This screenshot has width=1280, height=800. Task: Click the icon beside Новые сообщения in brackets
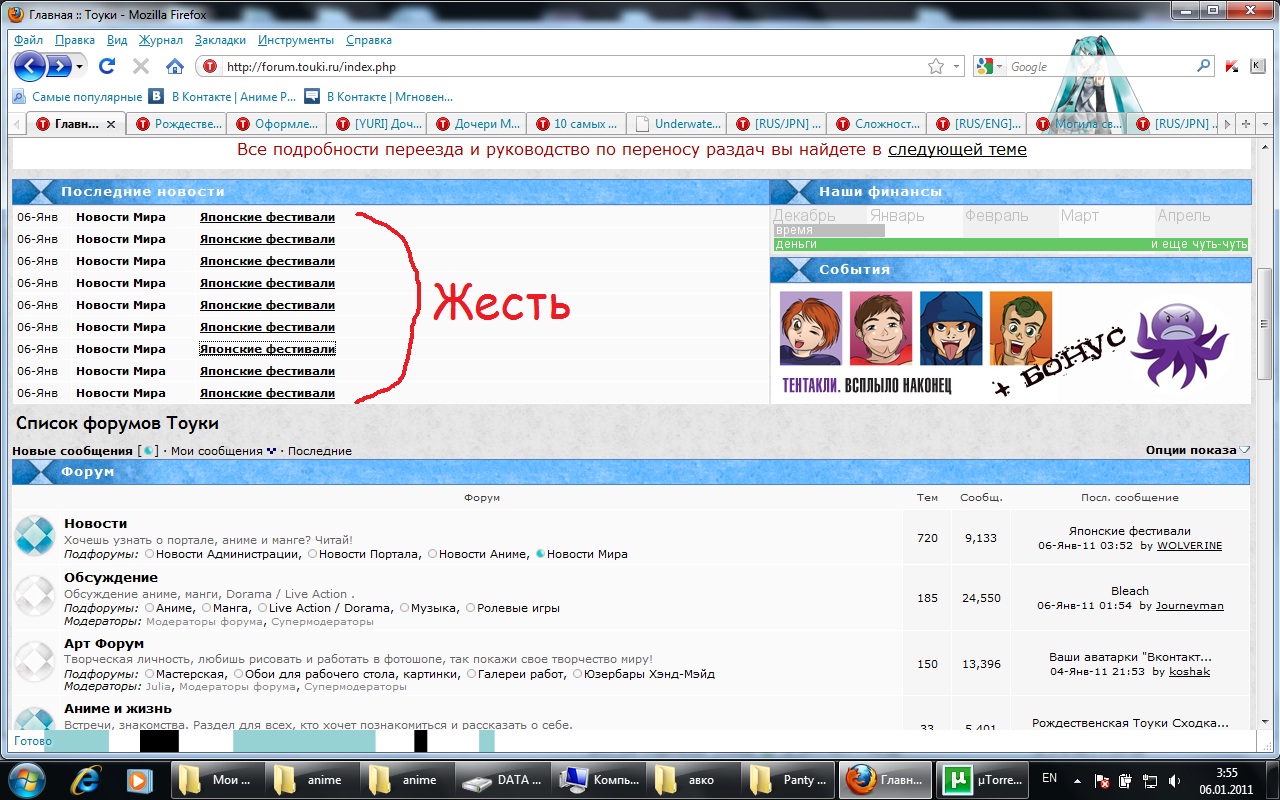click(148, 451)
